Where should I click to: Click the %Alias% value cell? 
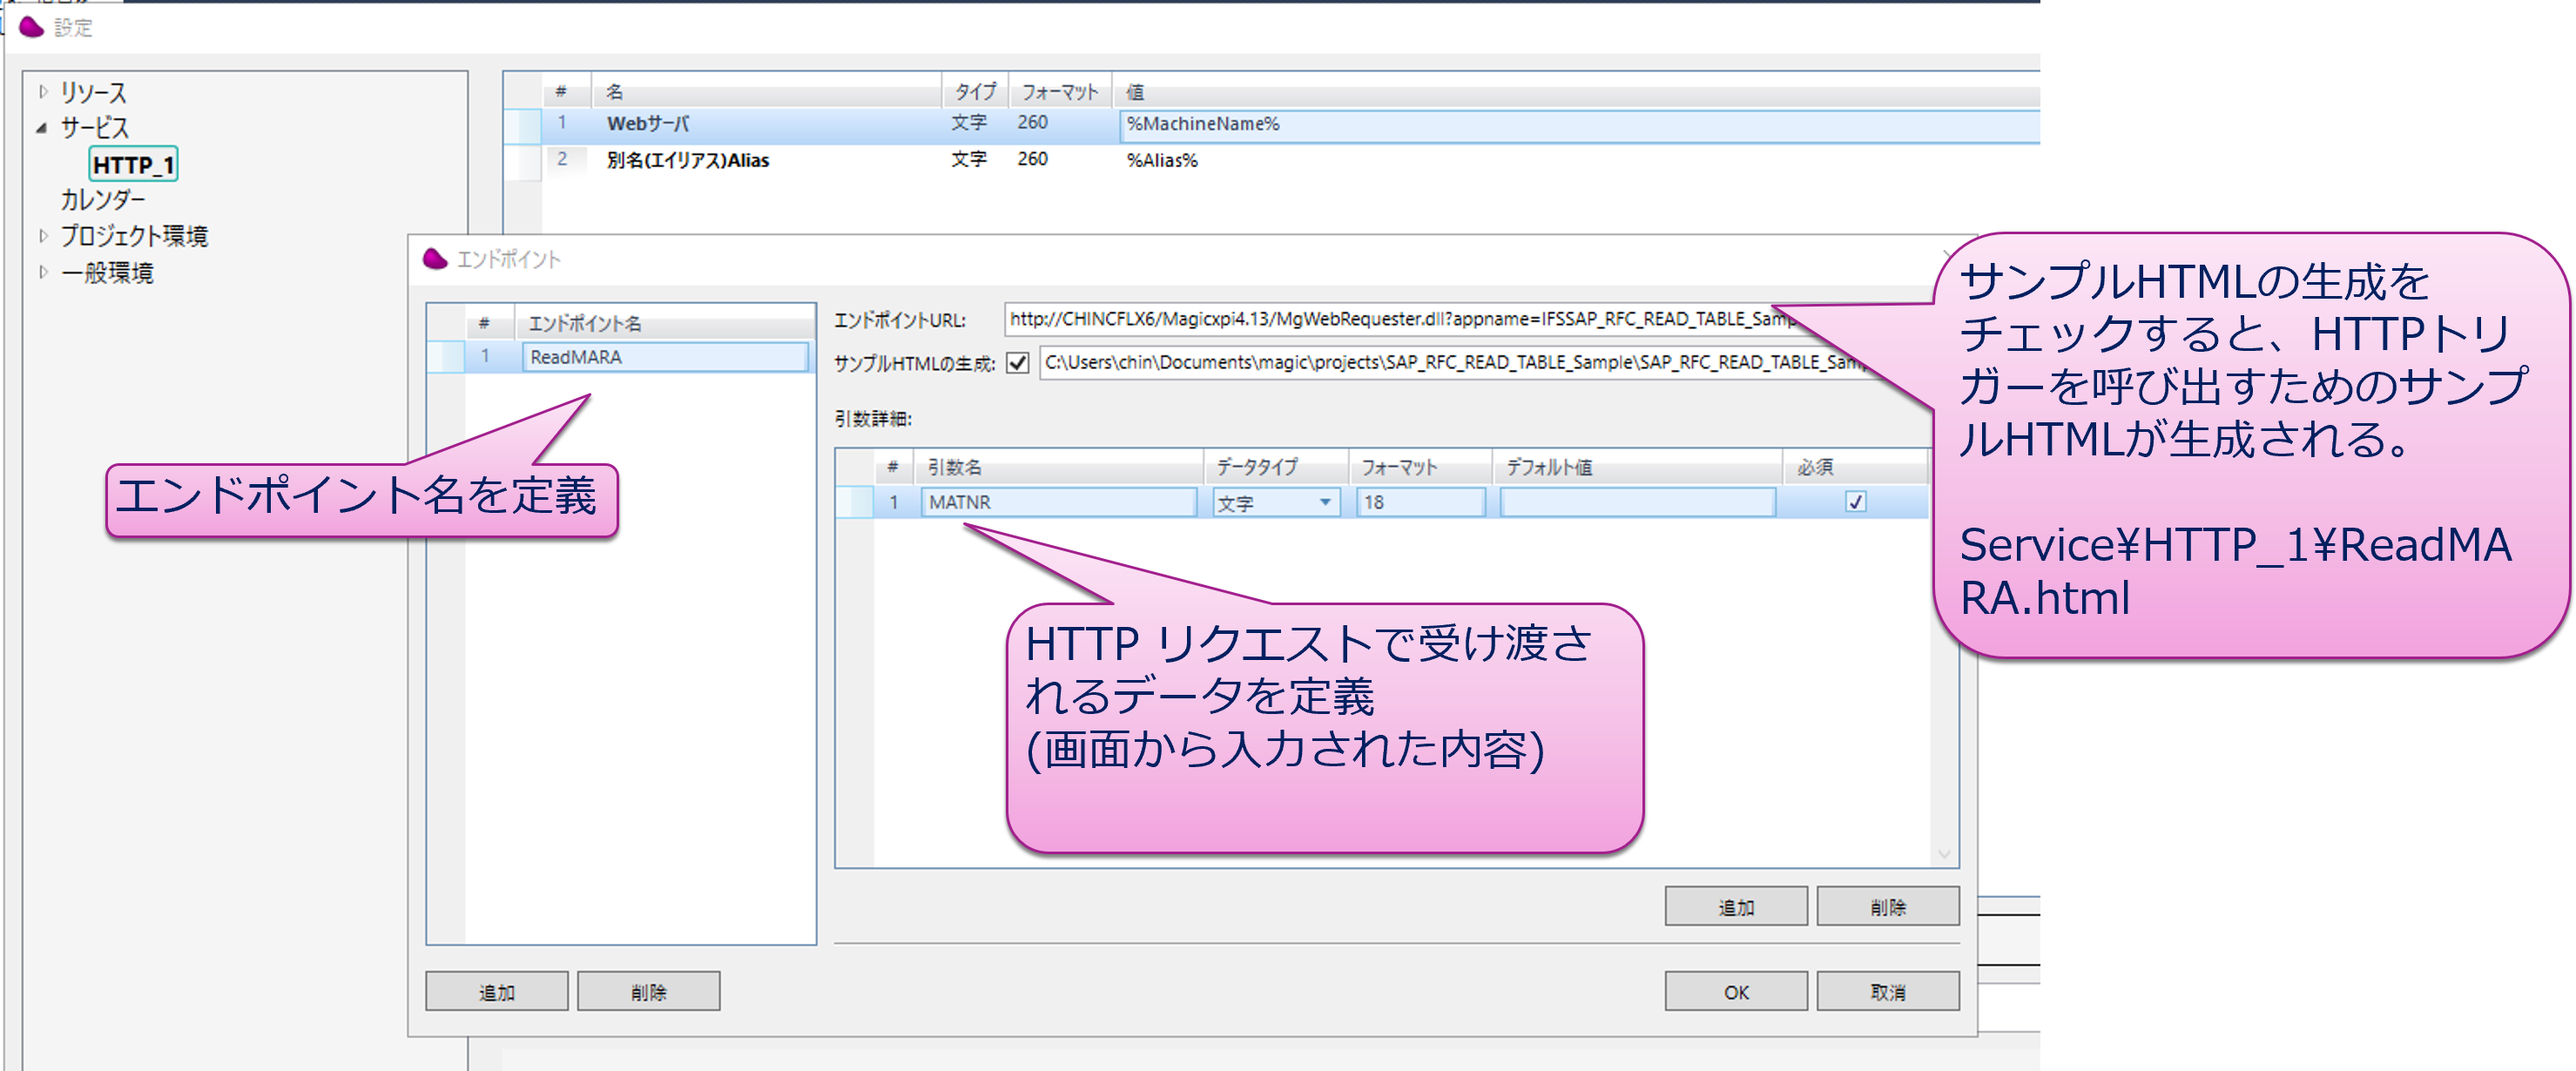pyautogui.click(x=1162, y=160)
